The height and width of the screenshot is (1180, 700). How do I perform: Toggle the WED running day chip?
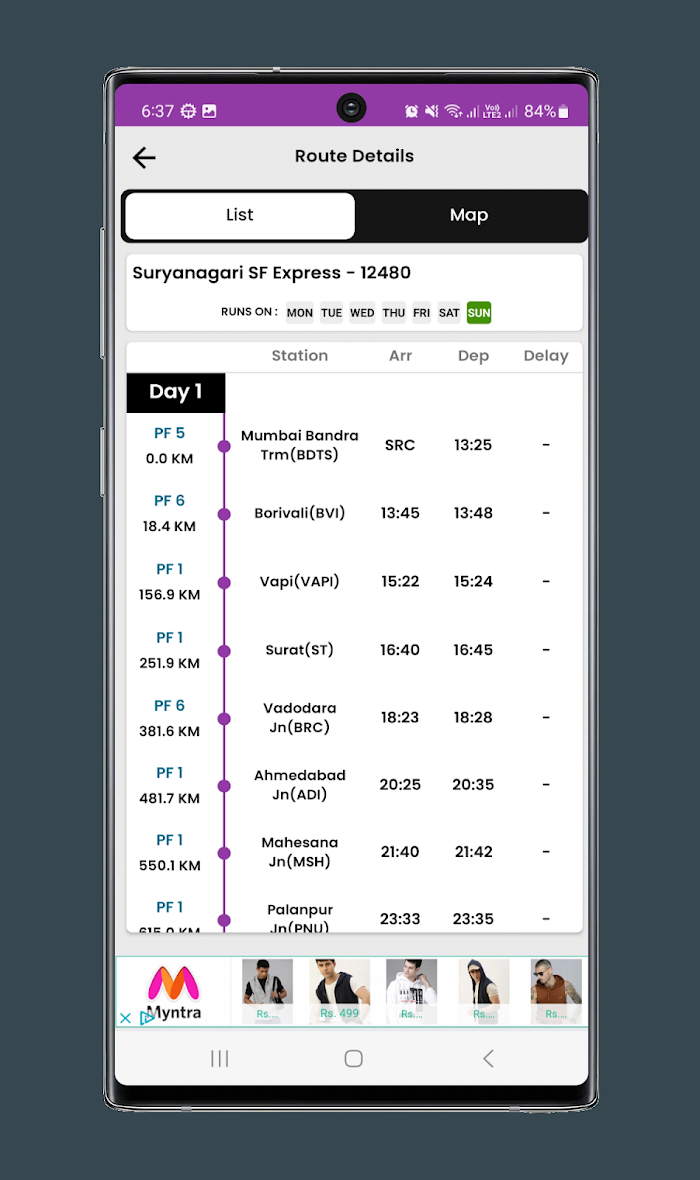[x=362, y=312]
